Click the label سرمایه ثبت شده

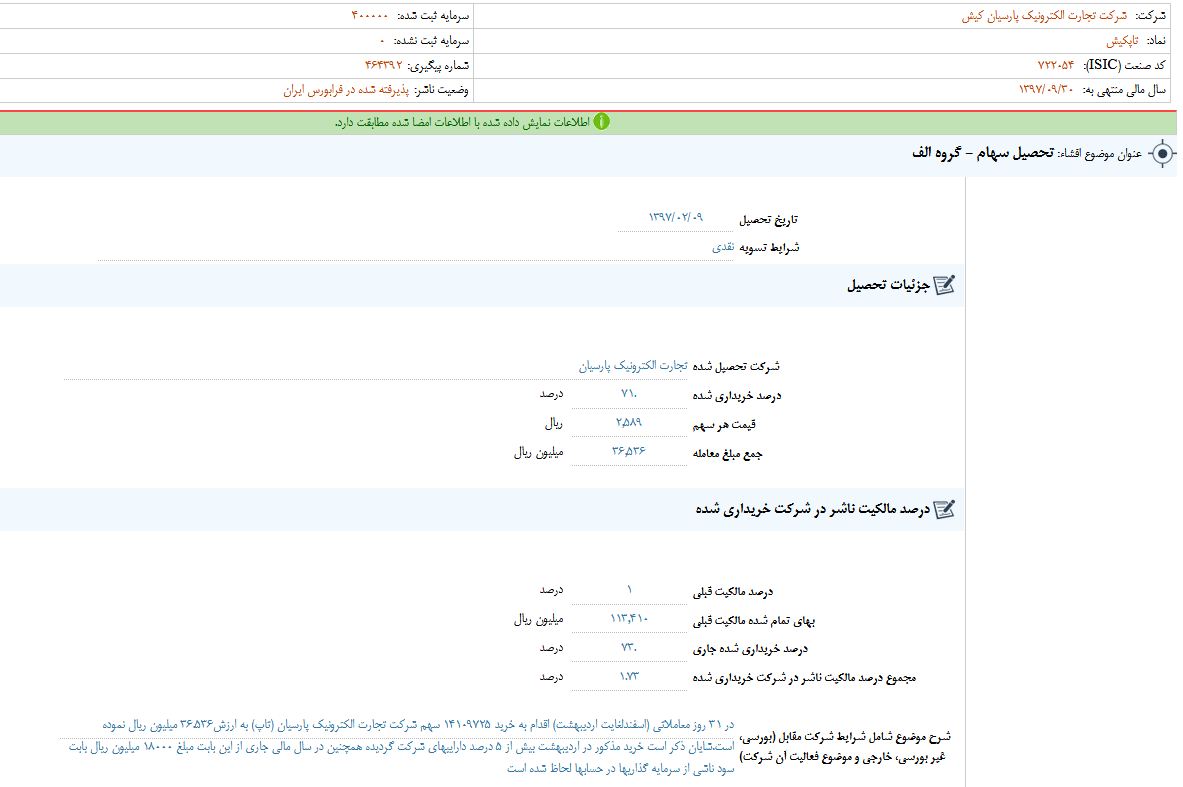(434, 16)
